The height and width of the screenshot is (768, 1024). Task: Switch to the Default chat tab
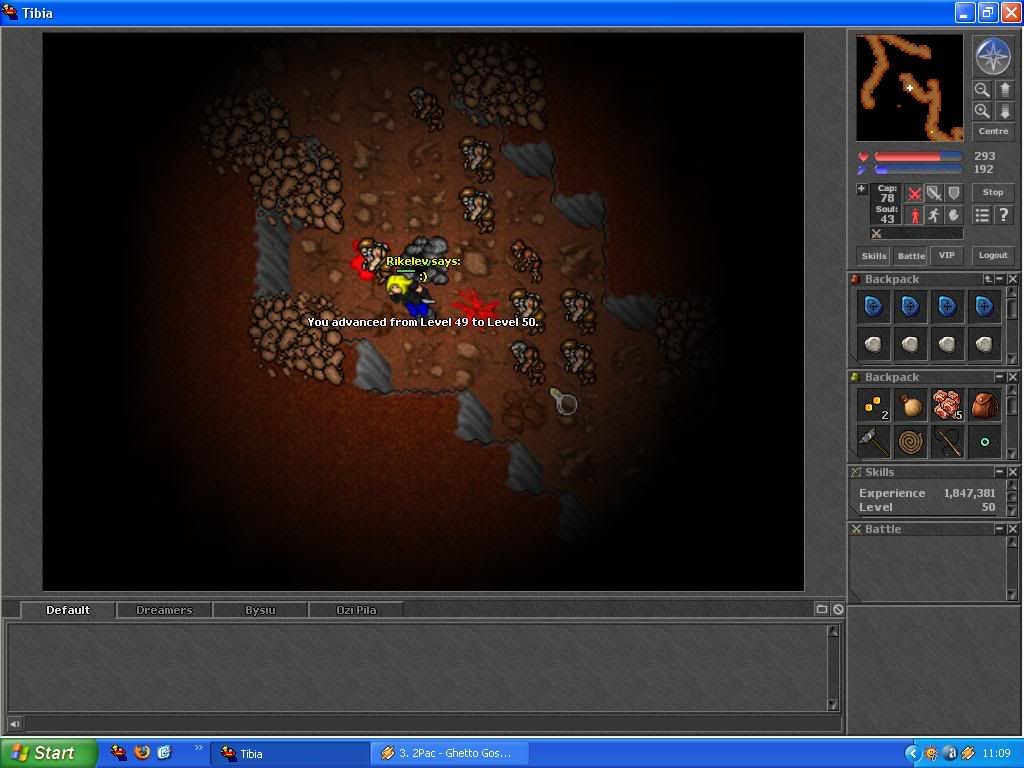(68, 610)
